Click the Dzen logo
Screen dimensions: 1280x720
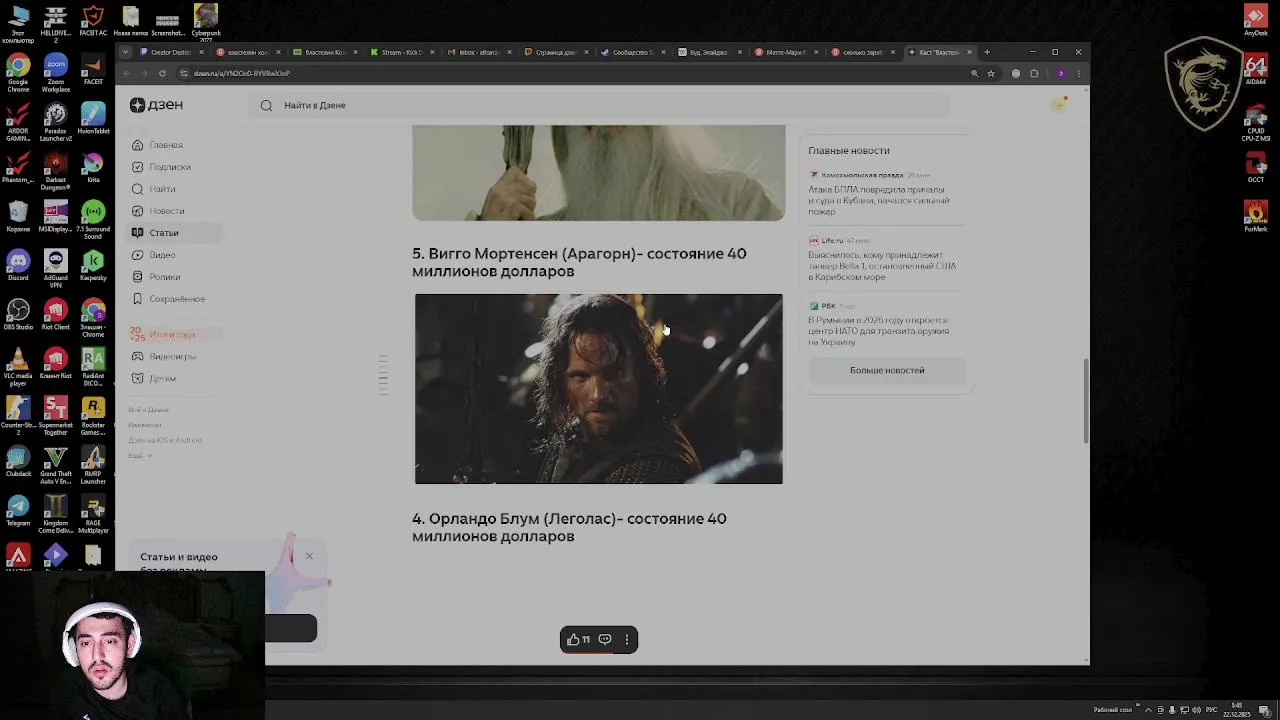pos(156,105)
